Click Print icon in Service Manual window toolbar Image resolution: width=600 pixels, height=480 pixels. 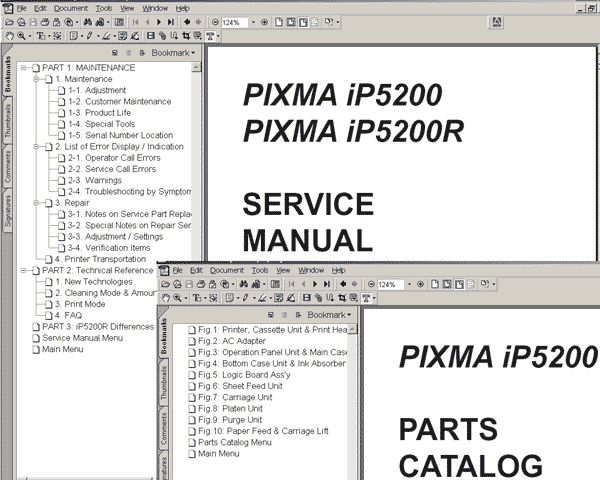(x=44, y=22)
